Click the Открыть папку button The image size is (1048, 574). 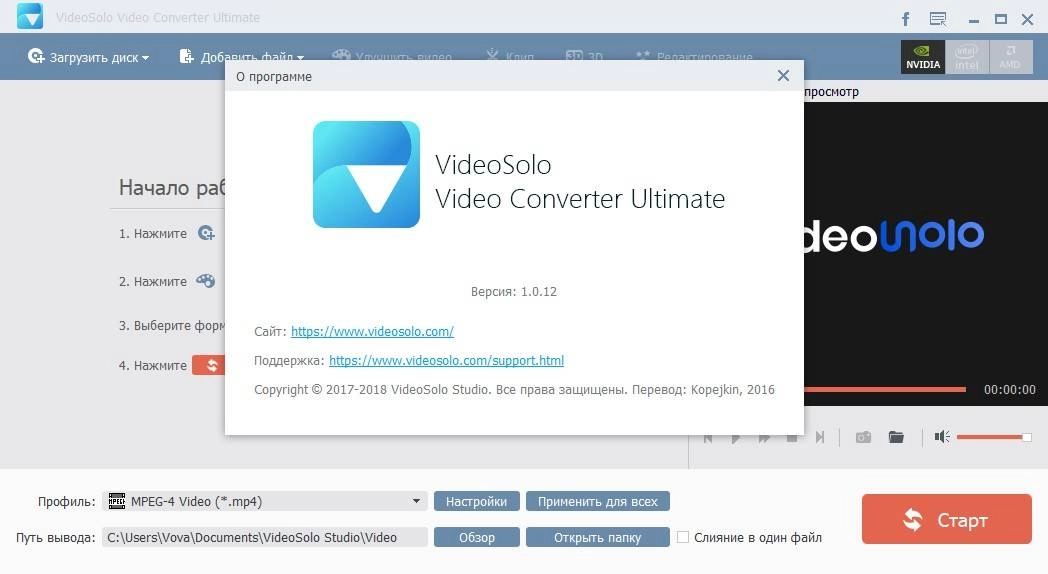click(598, 537)
